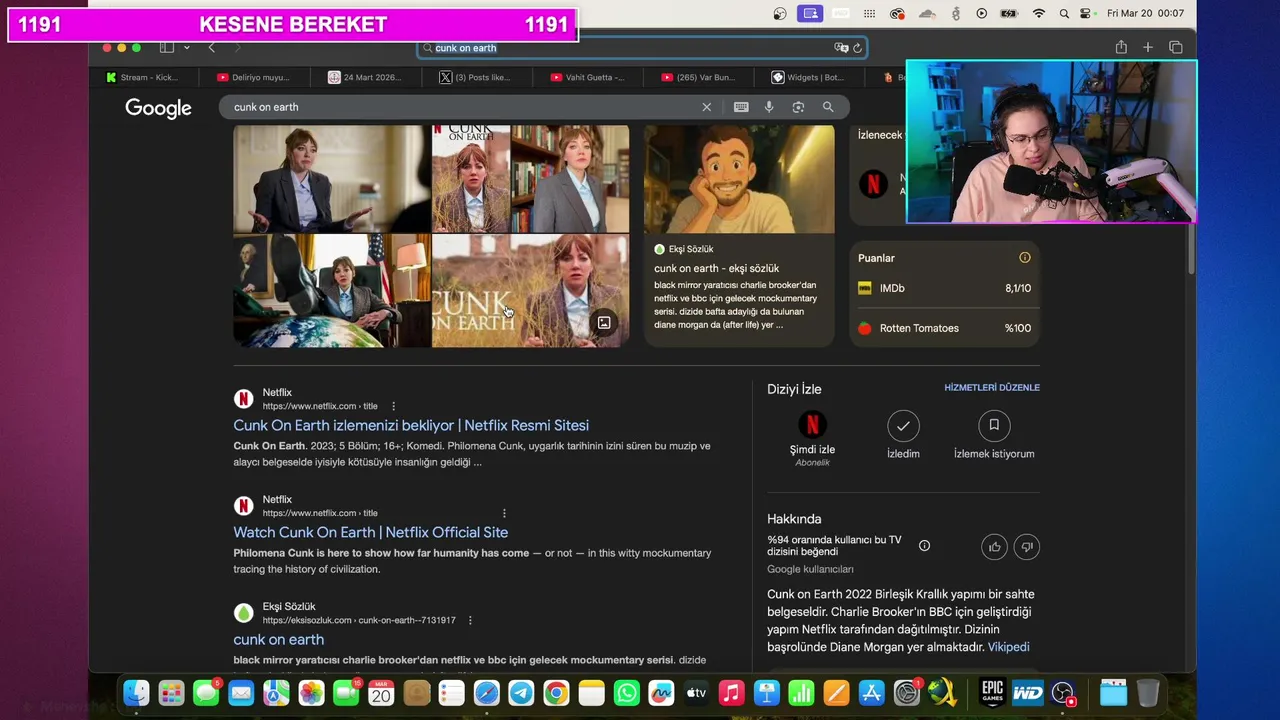Open the Deliriyo muyu favorite
The height and width of the screenshot is (720, 1280).
(x=253, y=77)
